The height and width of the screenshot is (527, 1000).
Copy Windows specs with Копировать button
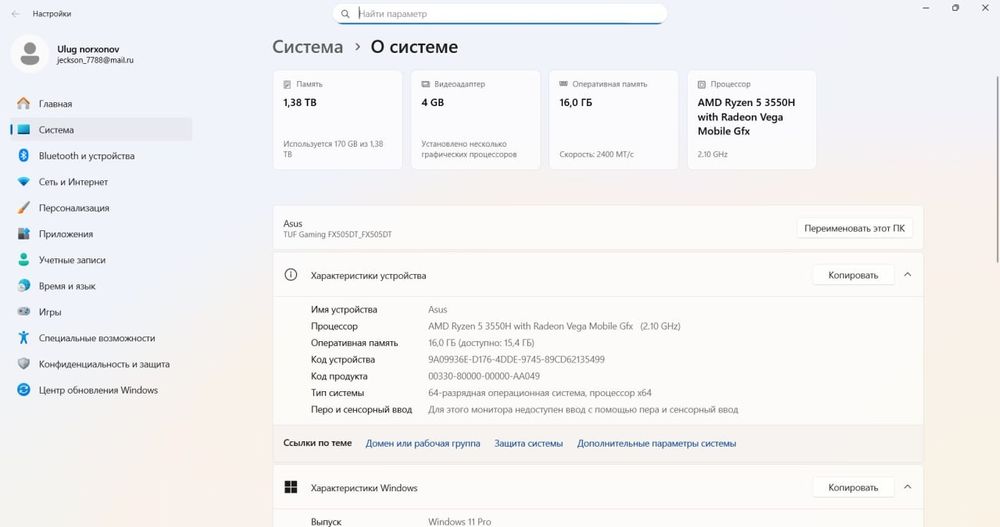(853, 487)
